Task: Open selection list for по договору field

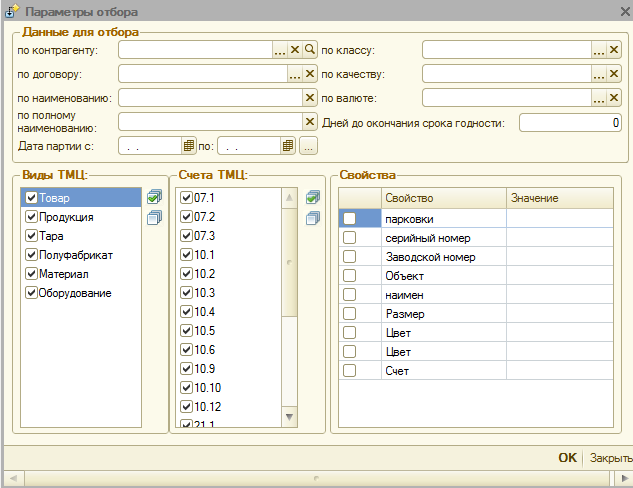Action: click(295, 74)
